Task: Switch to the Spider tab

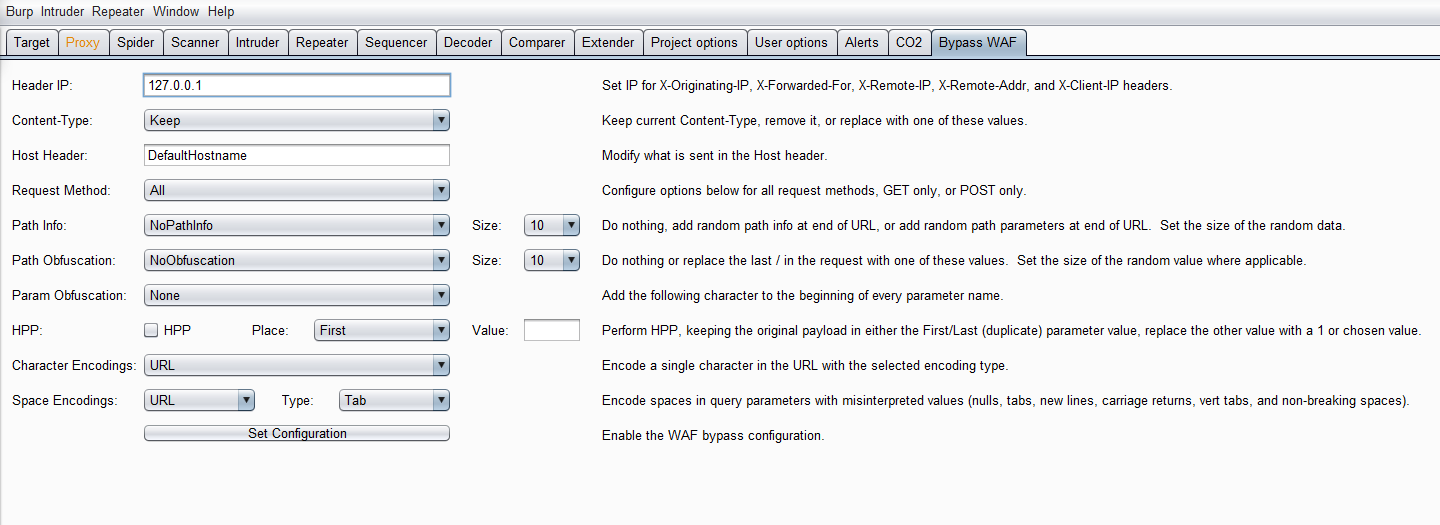Action: click(136, 42)
